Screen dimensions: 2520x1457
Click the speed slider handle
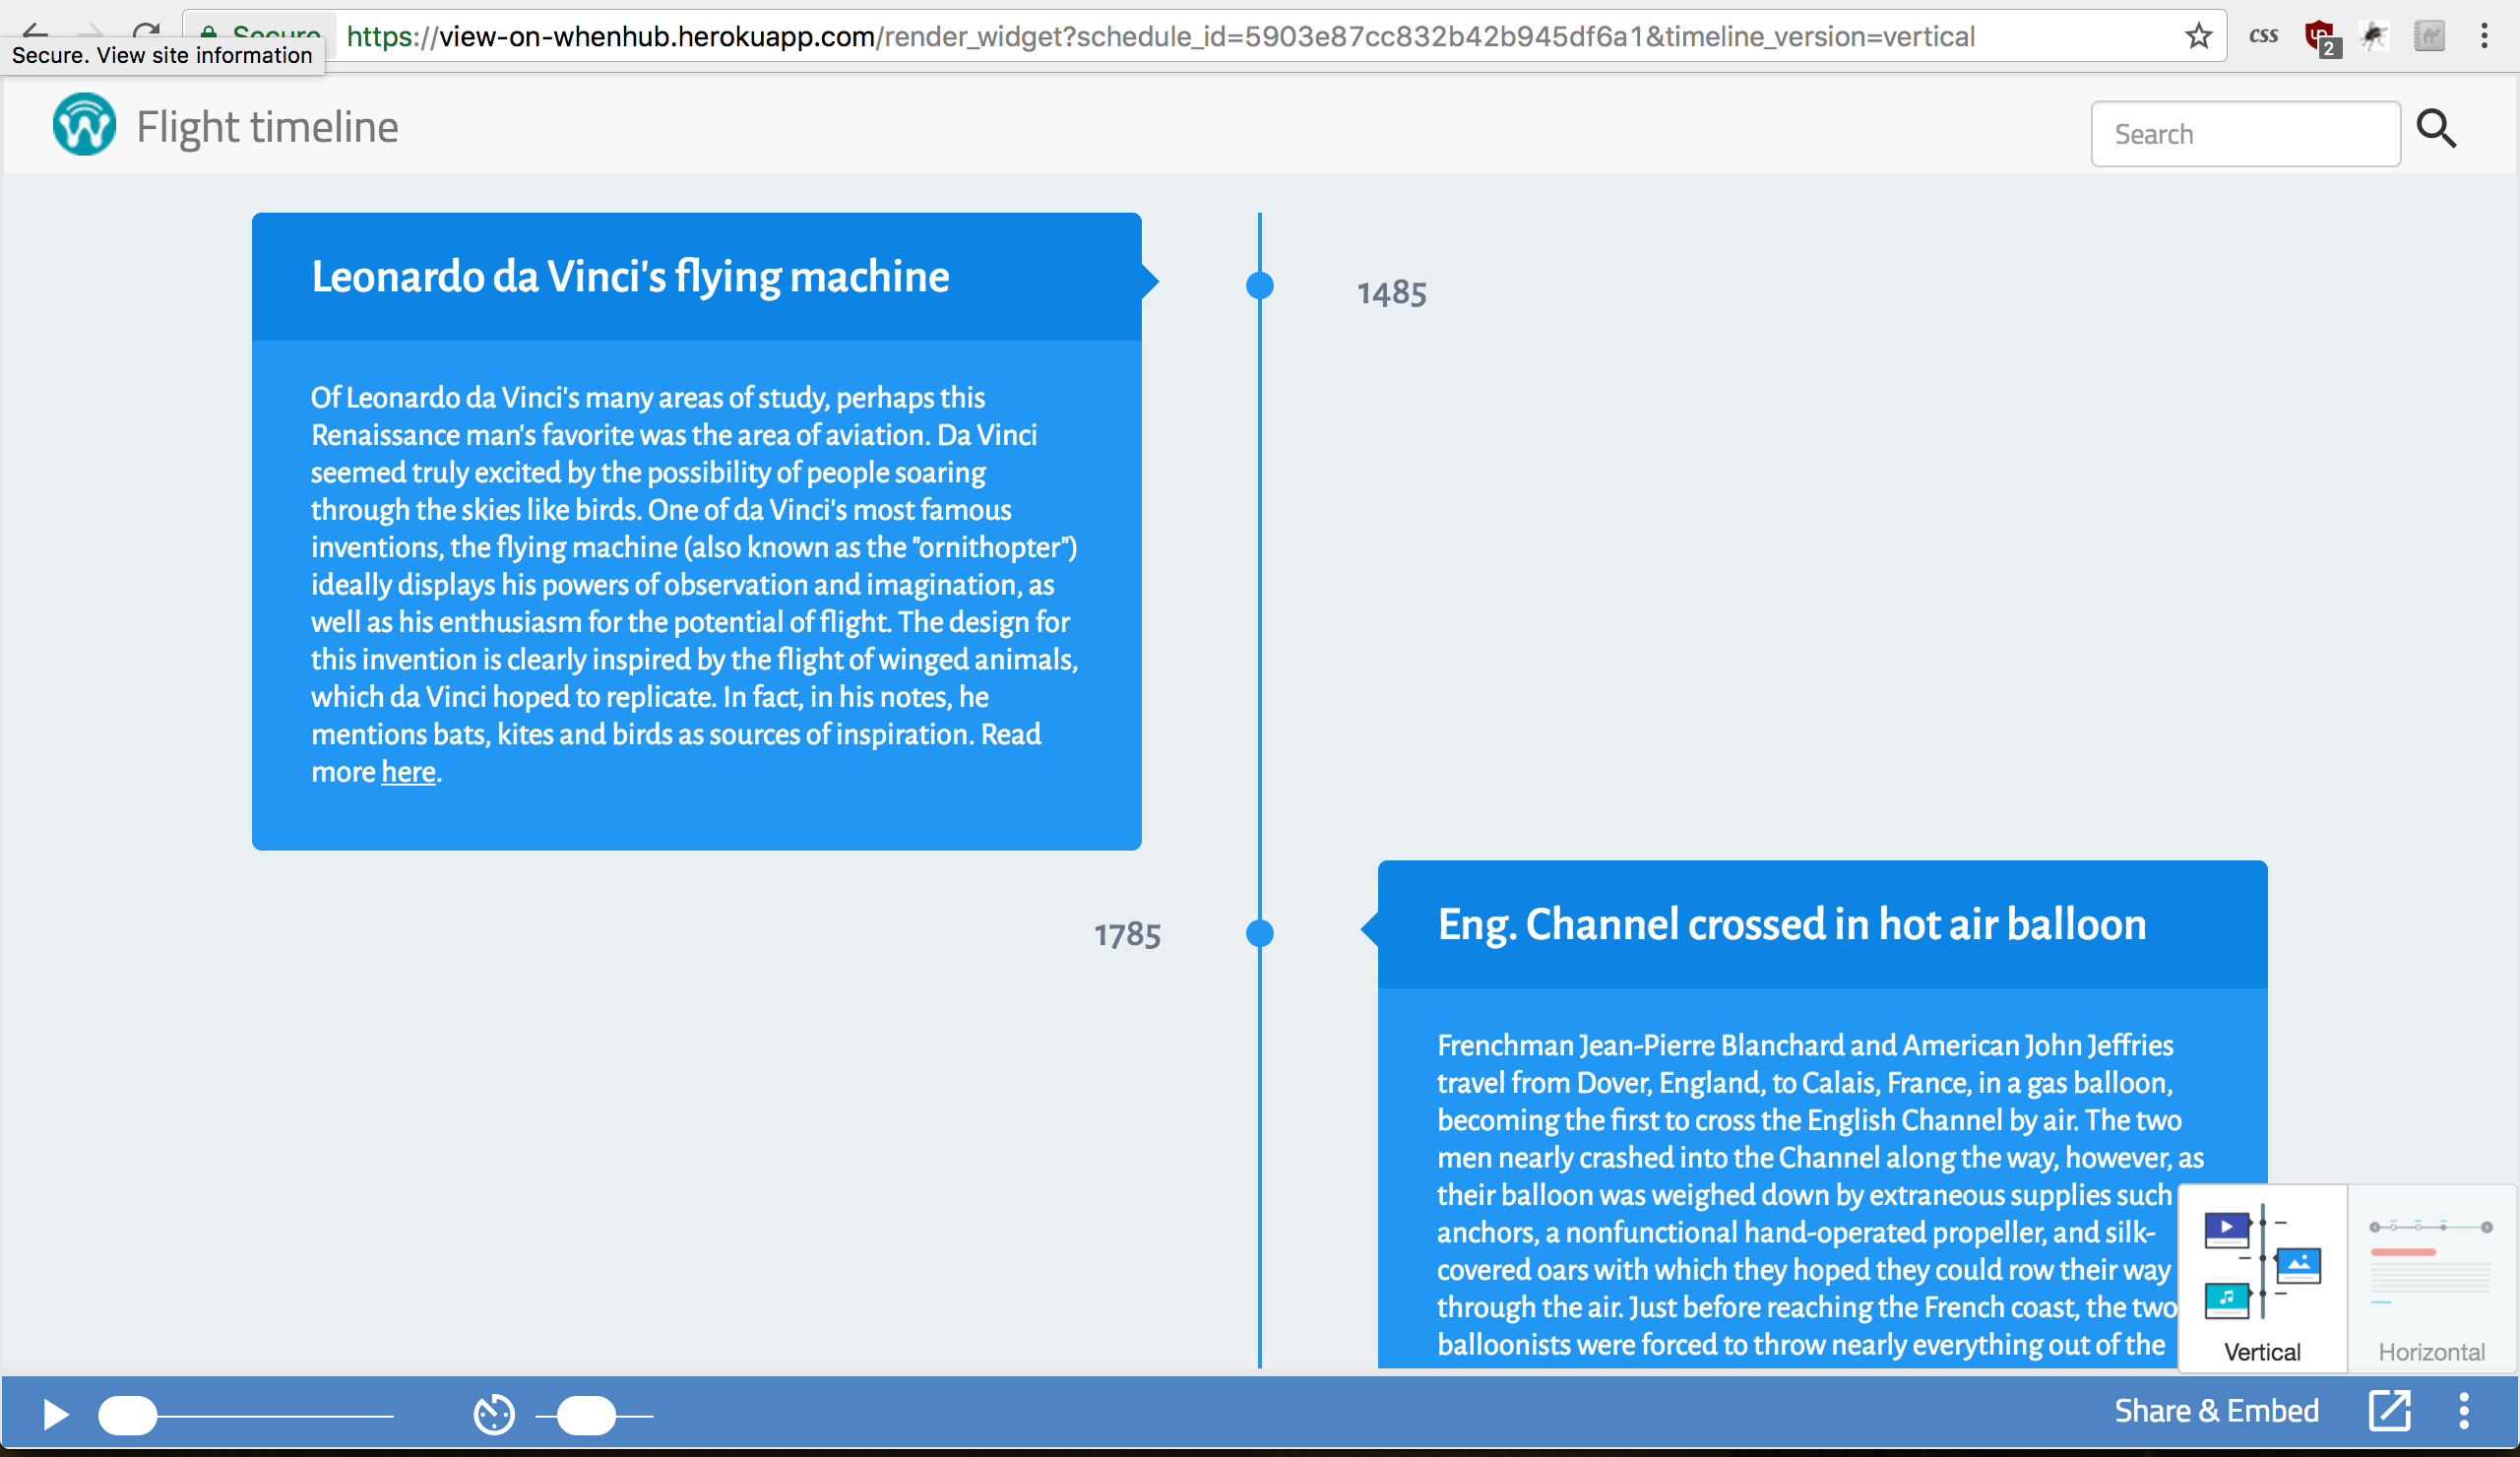click(x=586, y=1415)
